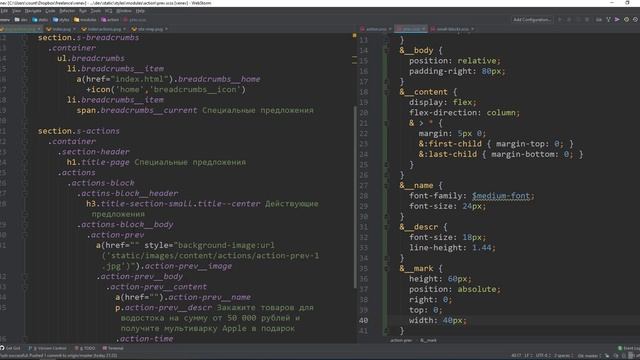Image resolution: width=640 pixels, height=360 pixels.
Task: Select the 'static' breadcrumb folder
Action: coord(40,20)
